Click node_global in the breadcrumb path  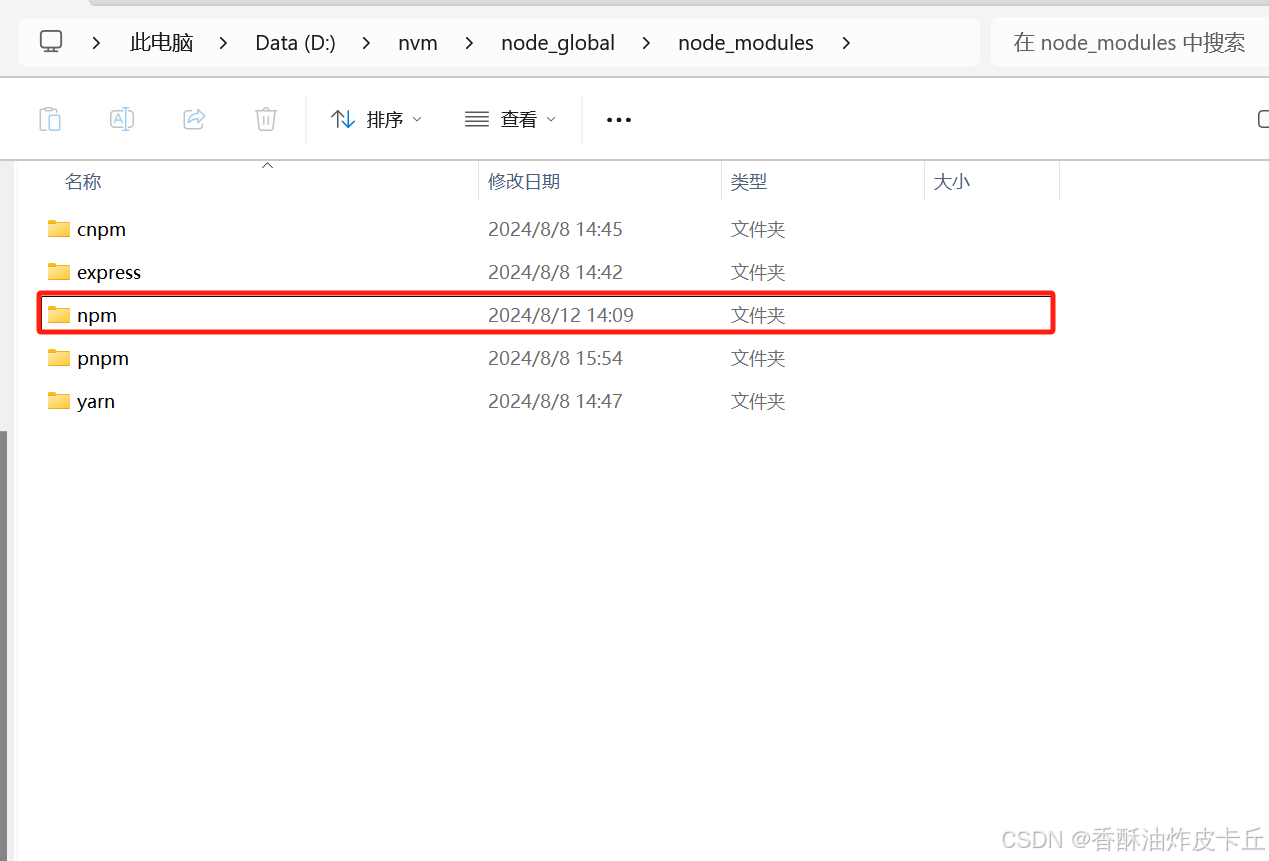(x=558, y=43)
